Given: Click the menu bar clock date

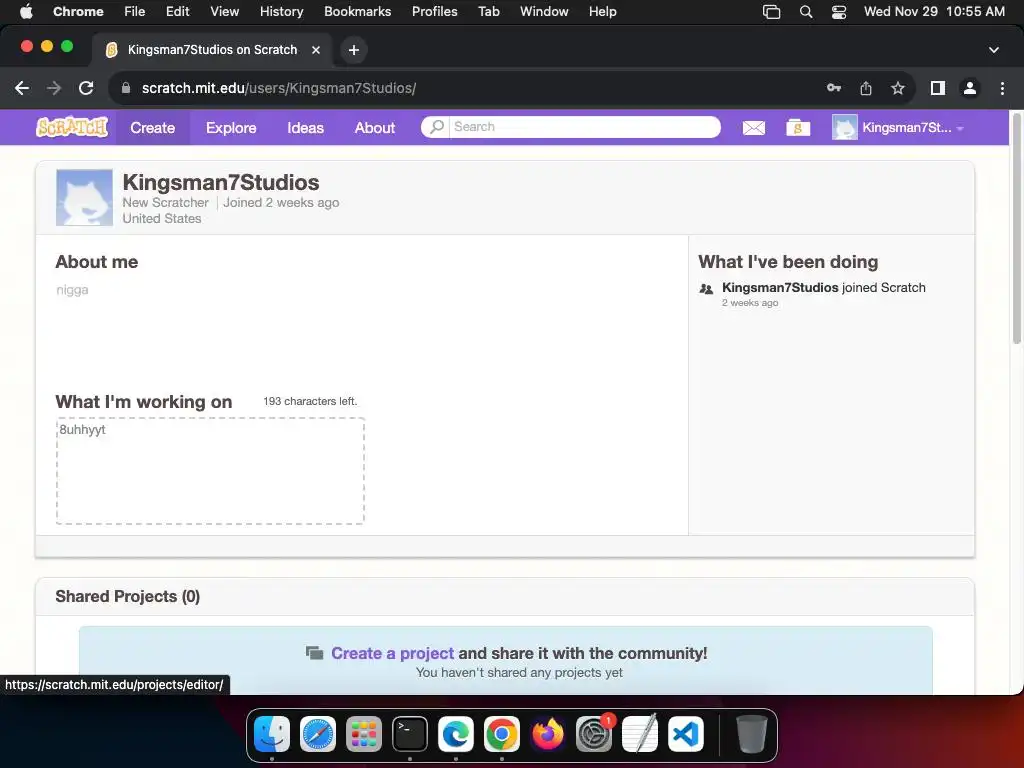Looking at the screenshot, I should pyautogui.click(x=934, y=11).
